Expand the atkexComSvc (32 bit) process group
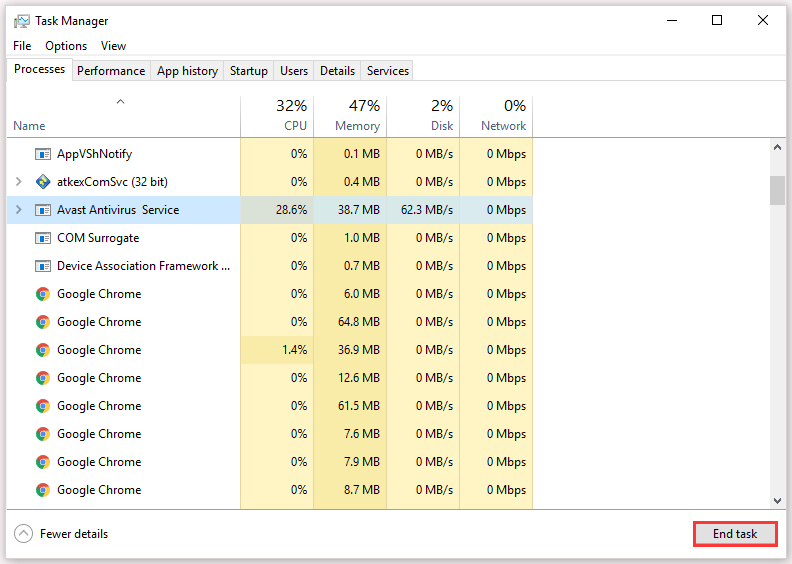Image resolution: width=792 pixels, height=564 pixels. (19, 181)
